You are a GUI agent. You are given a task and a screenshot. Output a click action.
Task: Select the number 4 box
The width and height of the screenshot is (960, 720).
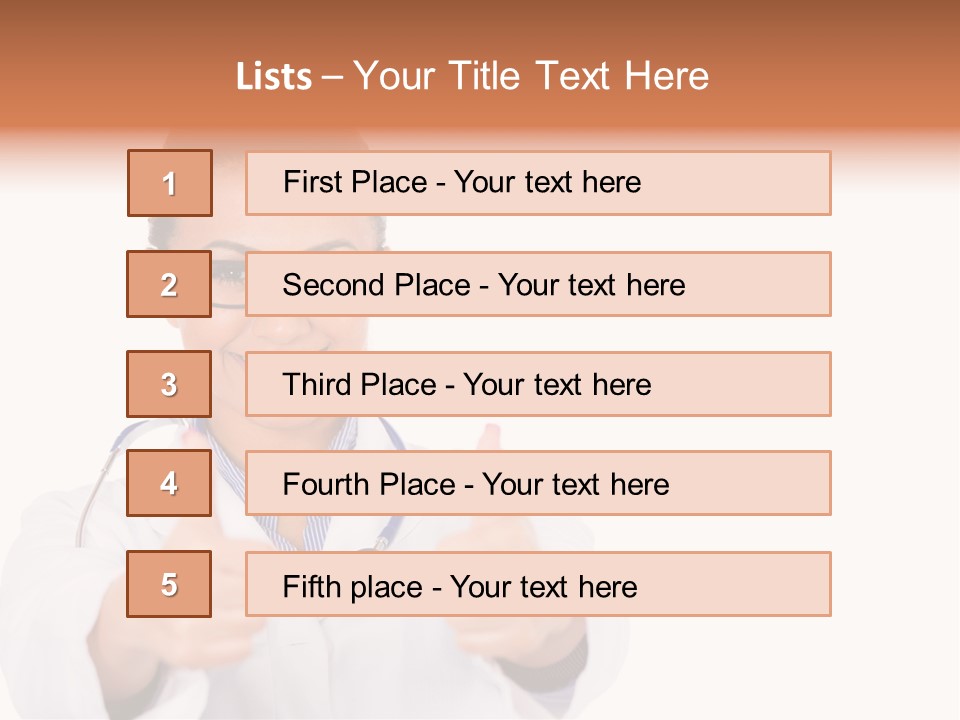[x=169, y=484]
